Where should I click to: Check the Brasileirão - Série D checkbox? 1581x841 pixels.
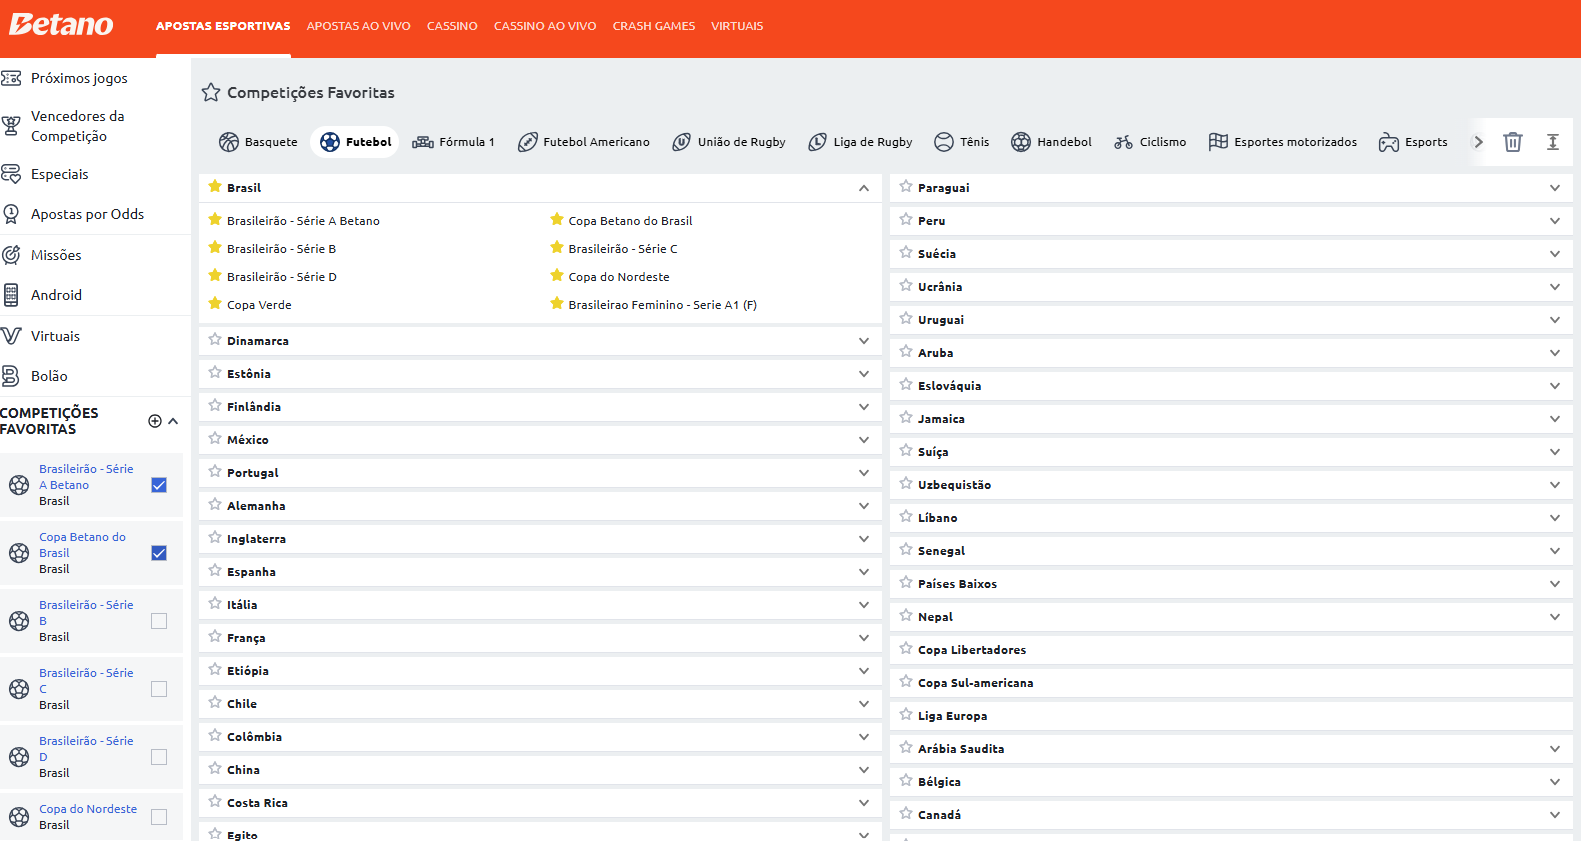coord(159,757)
